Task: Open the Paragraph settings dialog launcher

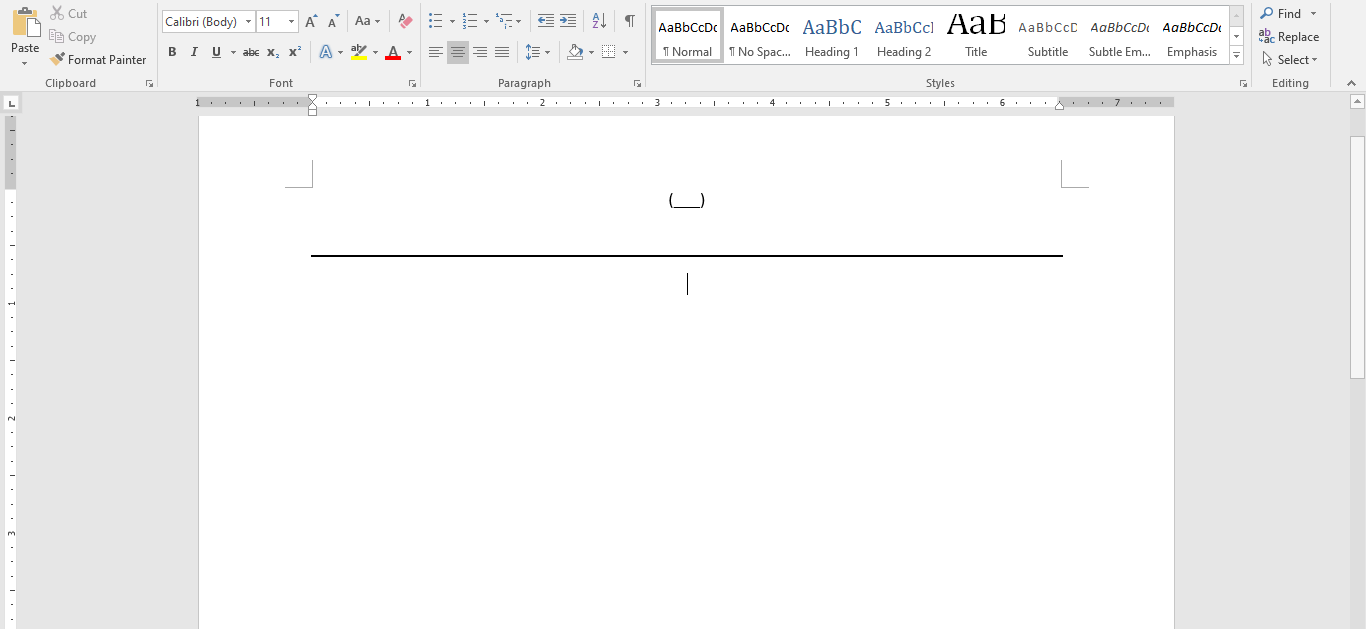Action: click(x=638, y=84)
